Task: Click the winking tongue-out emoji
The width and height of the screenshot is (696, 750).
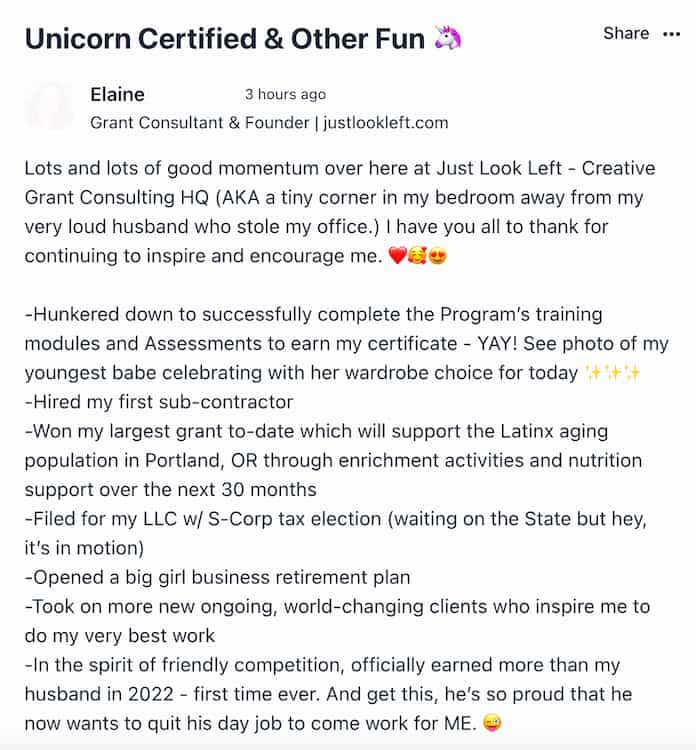Action: click(x=492, y=723)
